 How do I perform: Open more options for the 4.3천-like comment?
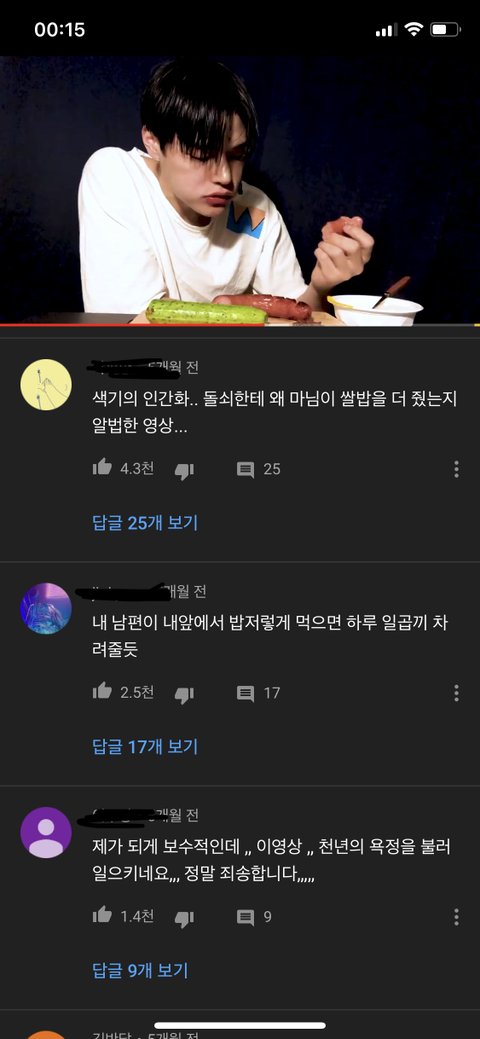(456, 469)
